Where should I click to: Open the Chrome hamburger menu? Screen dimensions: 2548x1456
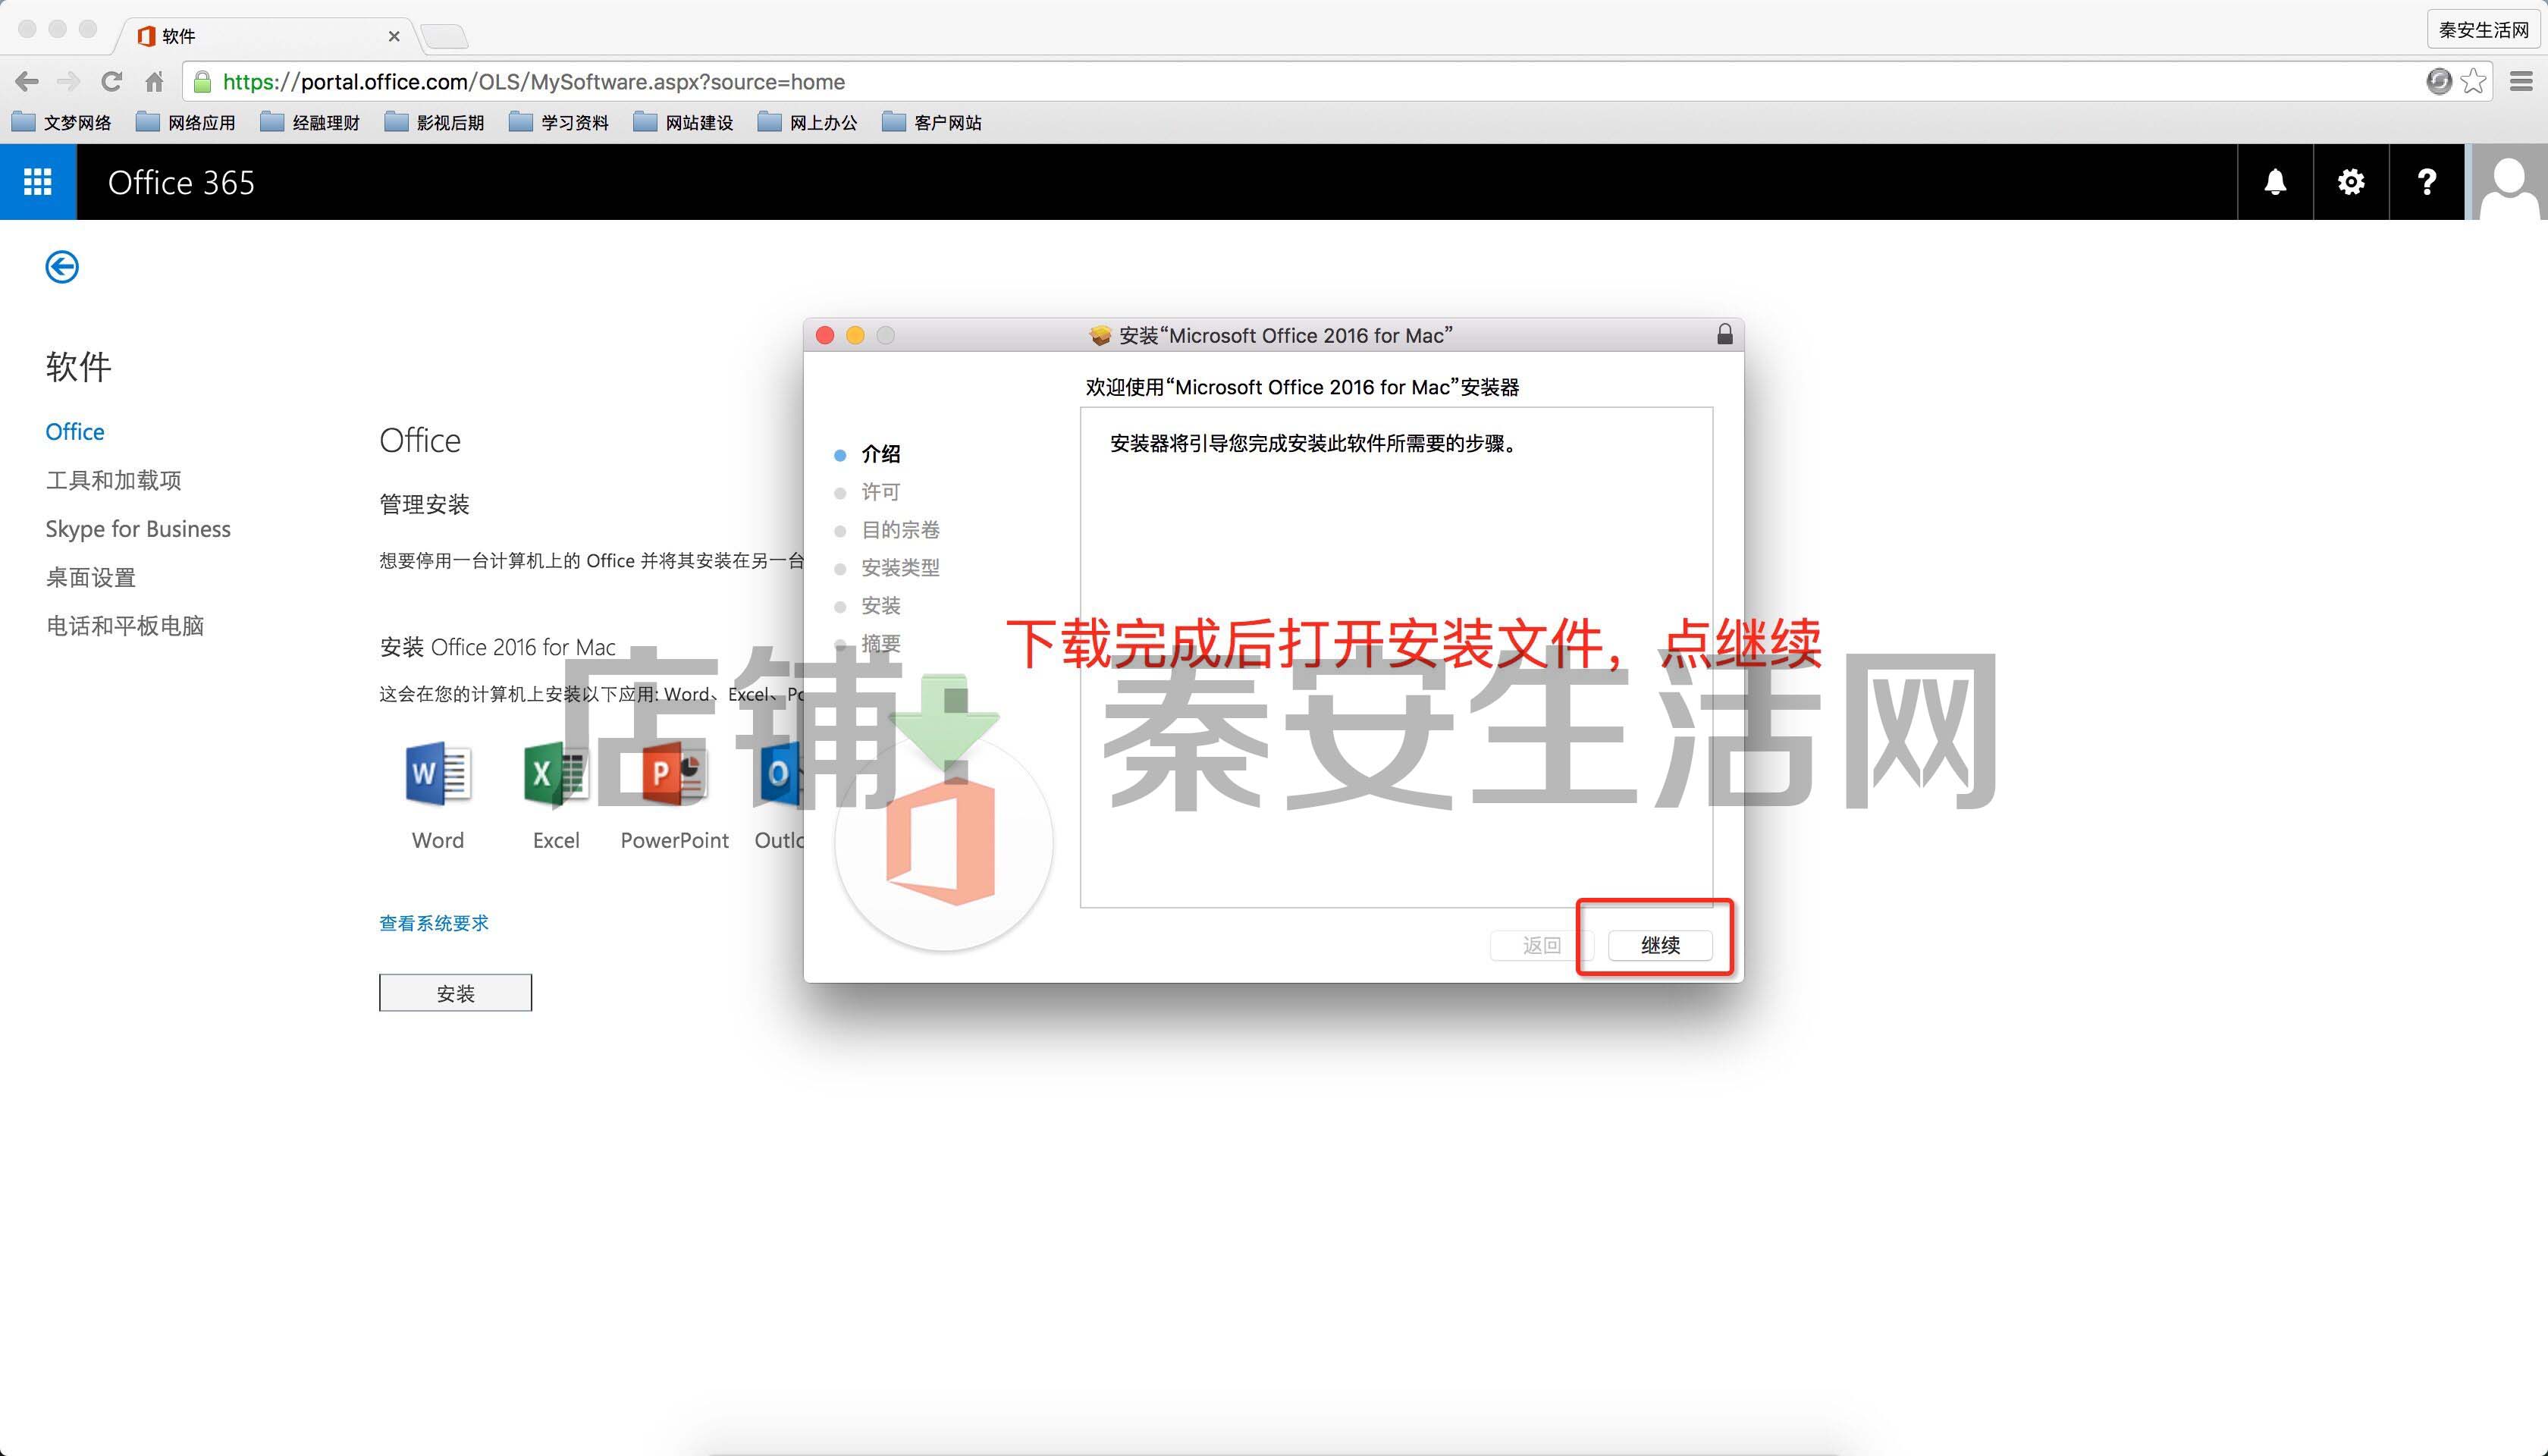pyautogui.click(x=2521, y=82)
